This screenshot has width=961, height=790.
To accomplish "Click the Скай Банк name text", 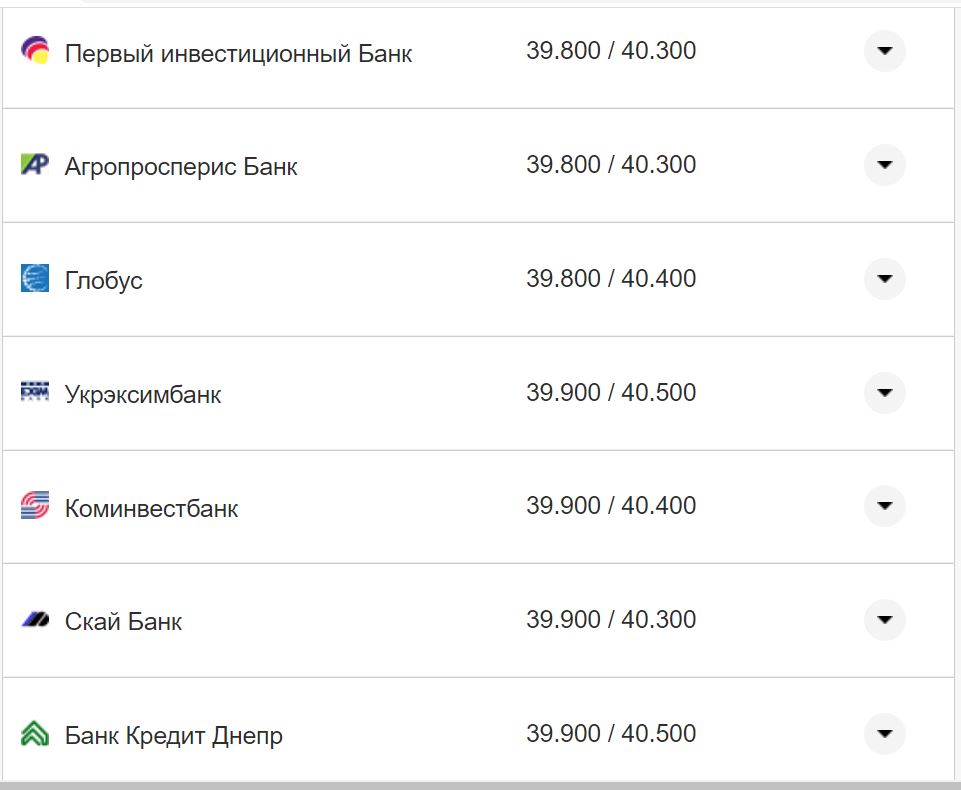I will (122, 621).
